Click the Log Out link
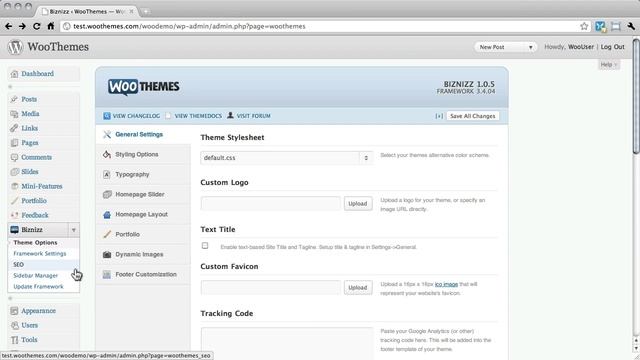This screenshot has width=640, height=360. pos(612,47)
